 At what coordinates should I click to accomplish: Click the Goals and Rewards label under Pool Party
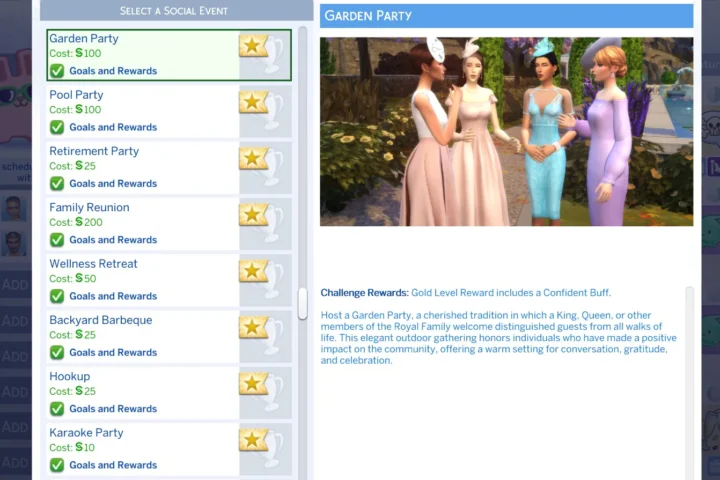pyautogui.click(x=113, y=127)
